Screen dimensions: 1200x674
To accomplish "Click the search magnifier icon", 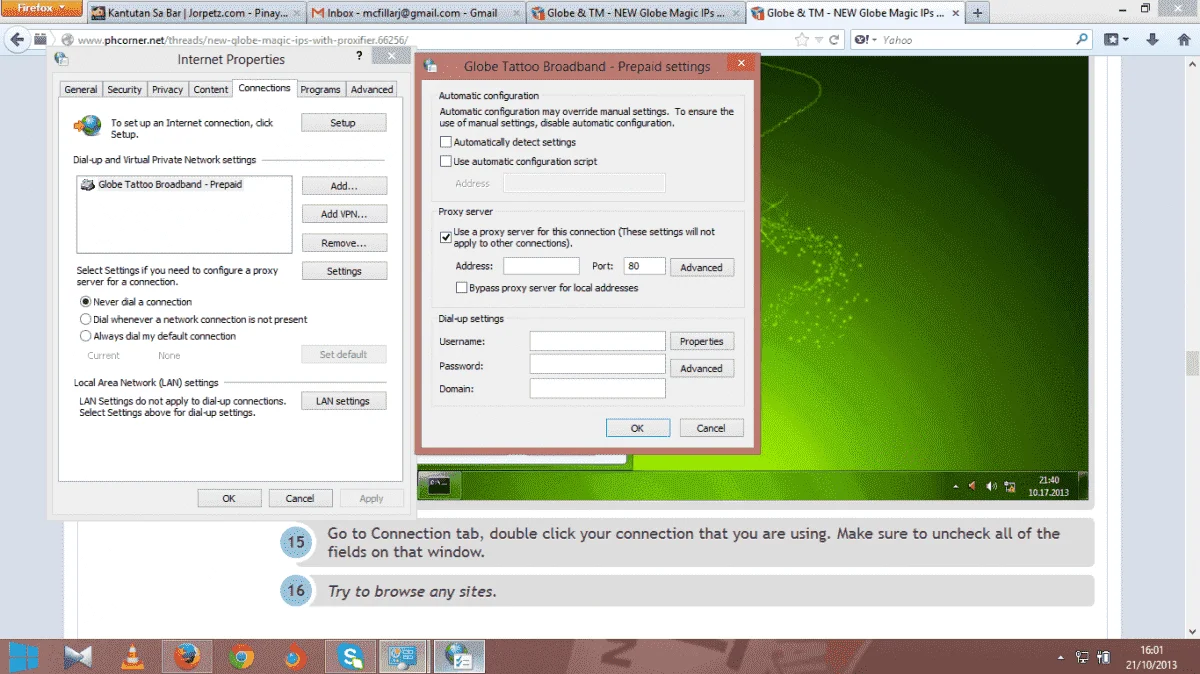I will click(x=1081, y=40).
